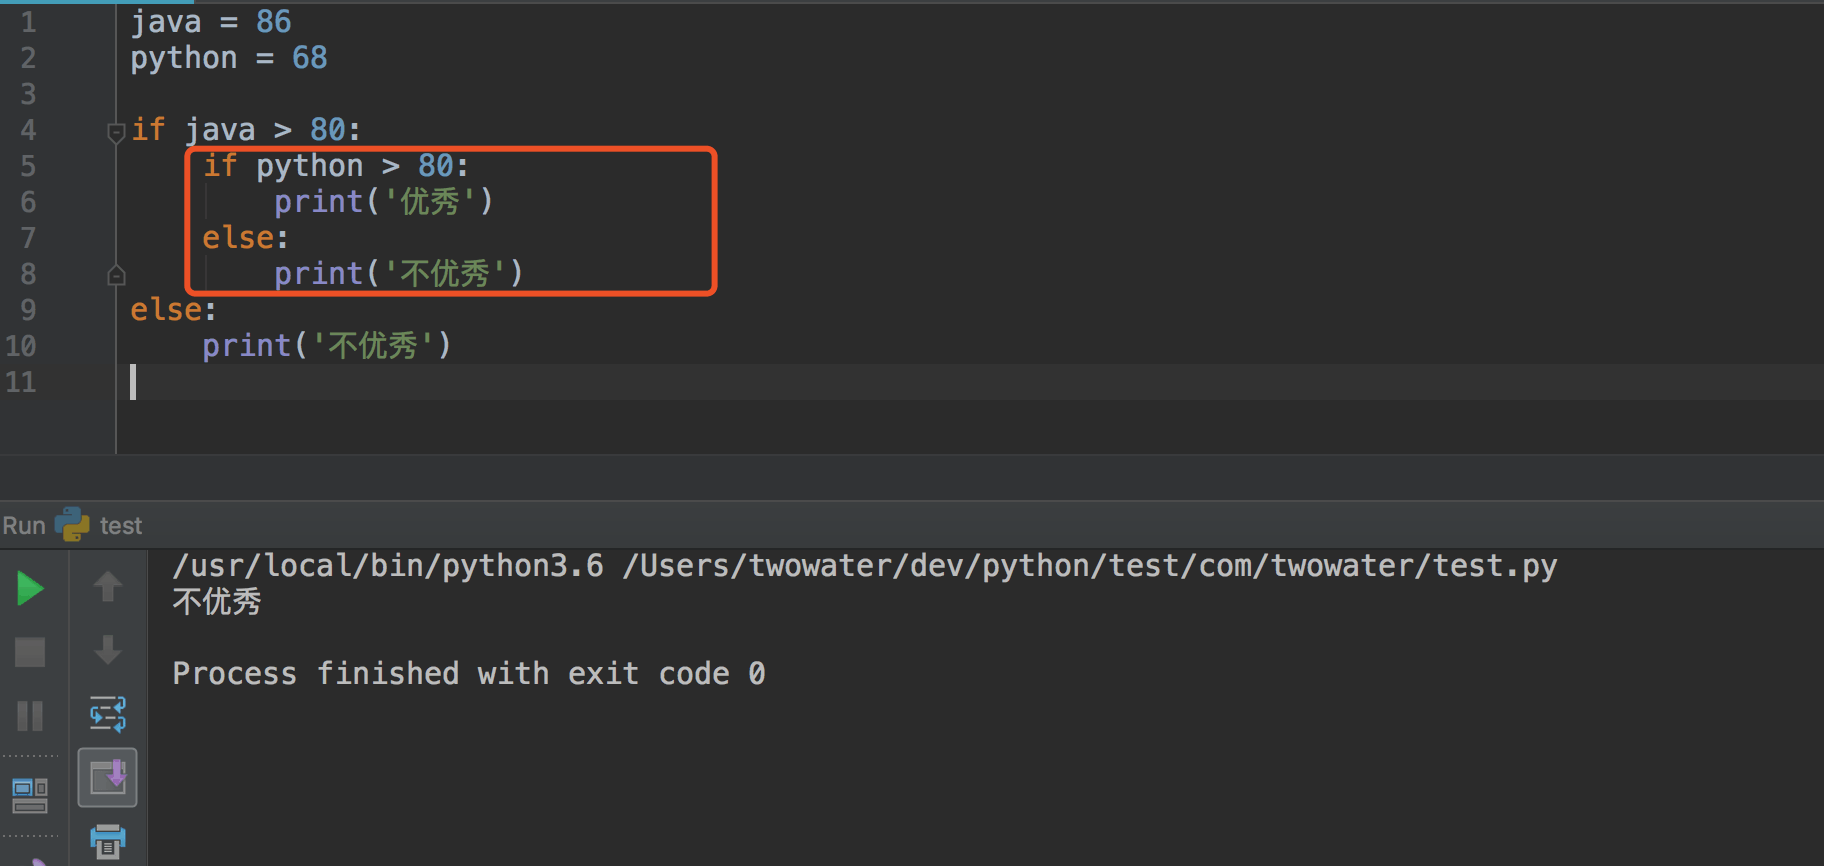Click the fold end marker on line 8
This screenshot has width=1824, height=866.
pos(116,275)
